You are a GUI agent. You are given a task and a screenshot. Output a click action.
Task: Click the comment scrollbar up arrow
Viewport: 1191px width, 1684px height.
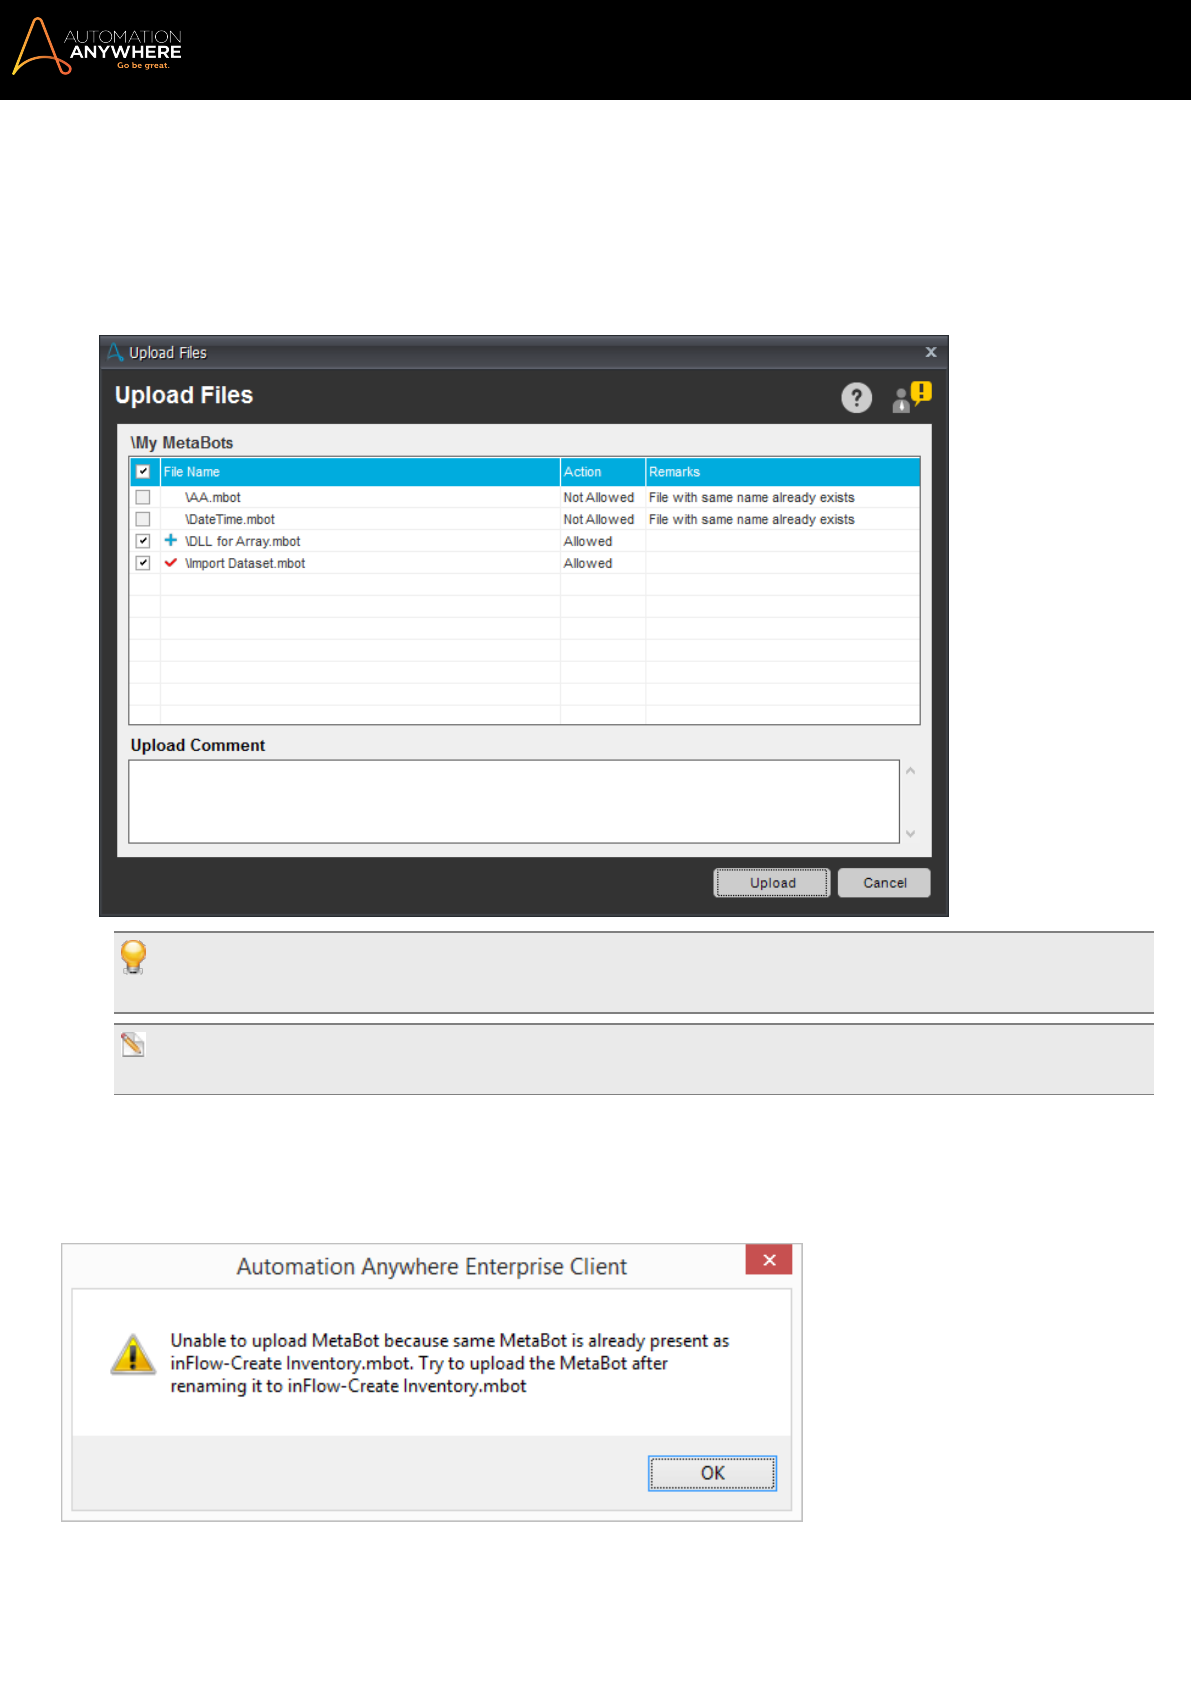[910, 771]
